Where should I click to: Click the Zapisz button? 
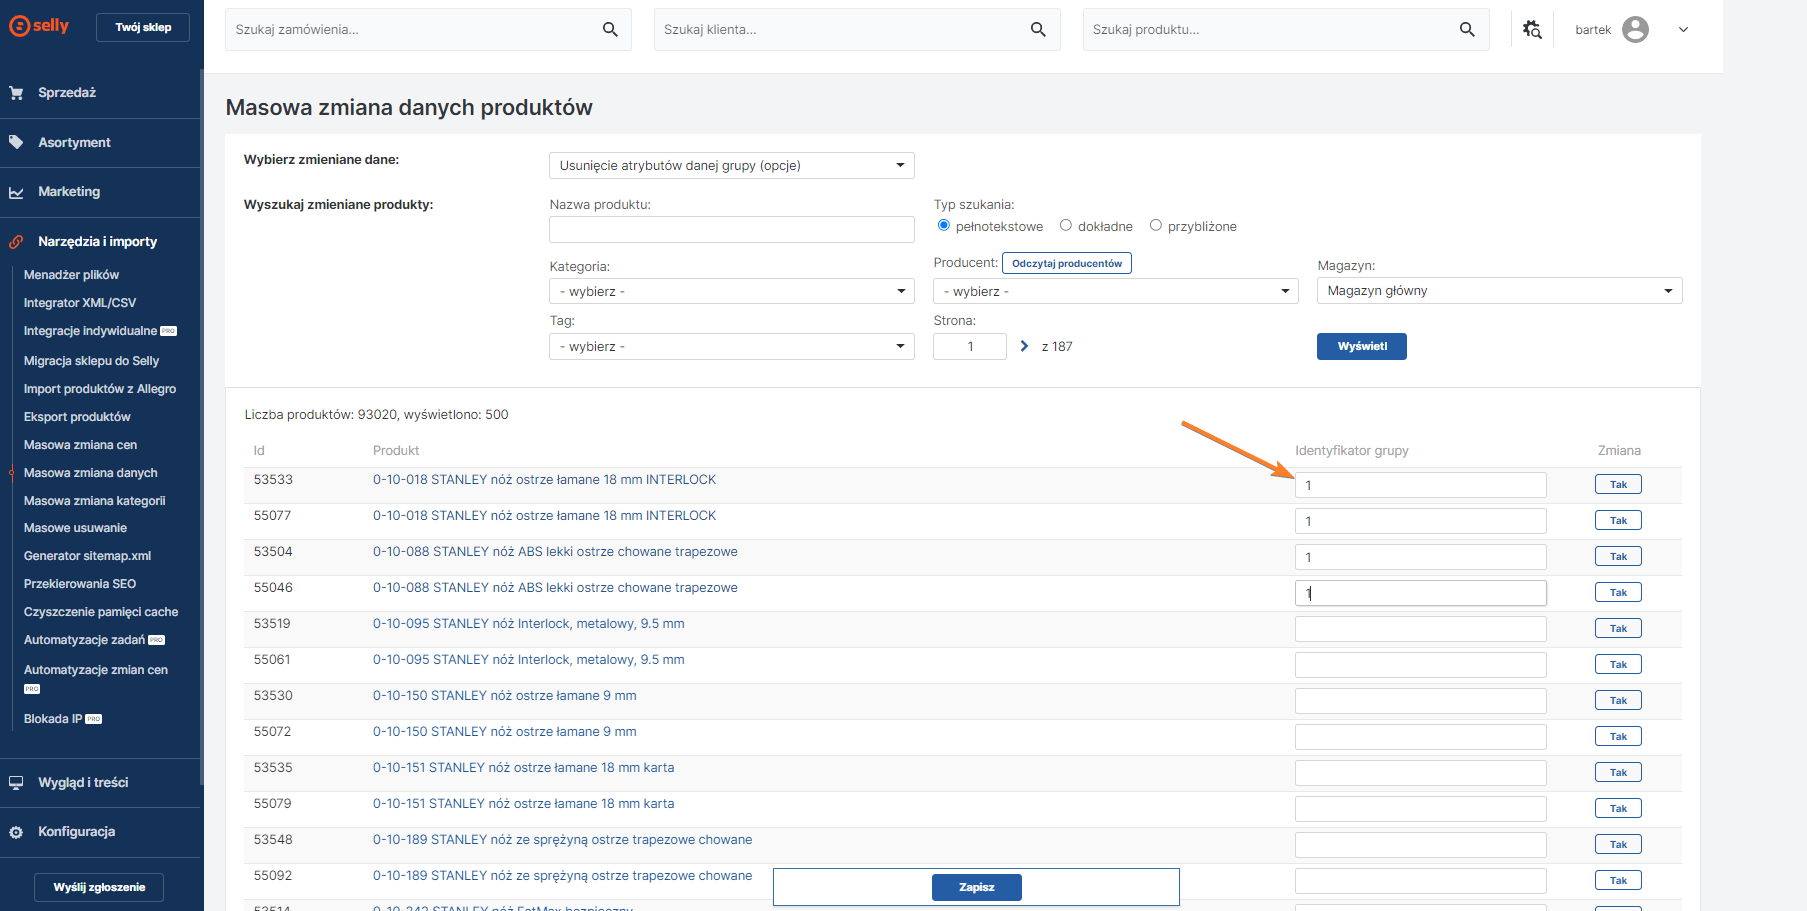tap(976, 887)
